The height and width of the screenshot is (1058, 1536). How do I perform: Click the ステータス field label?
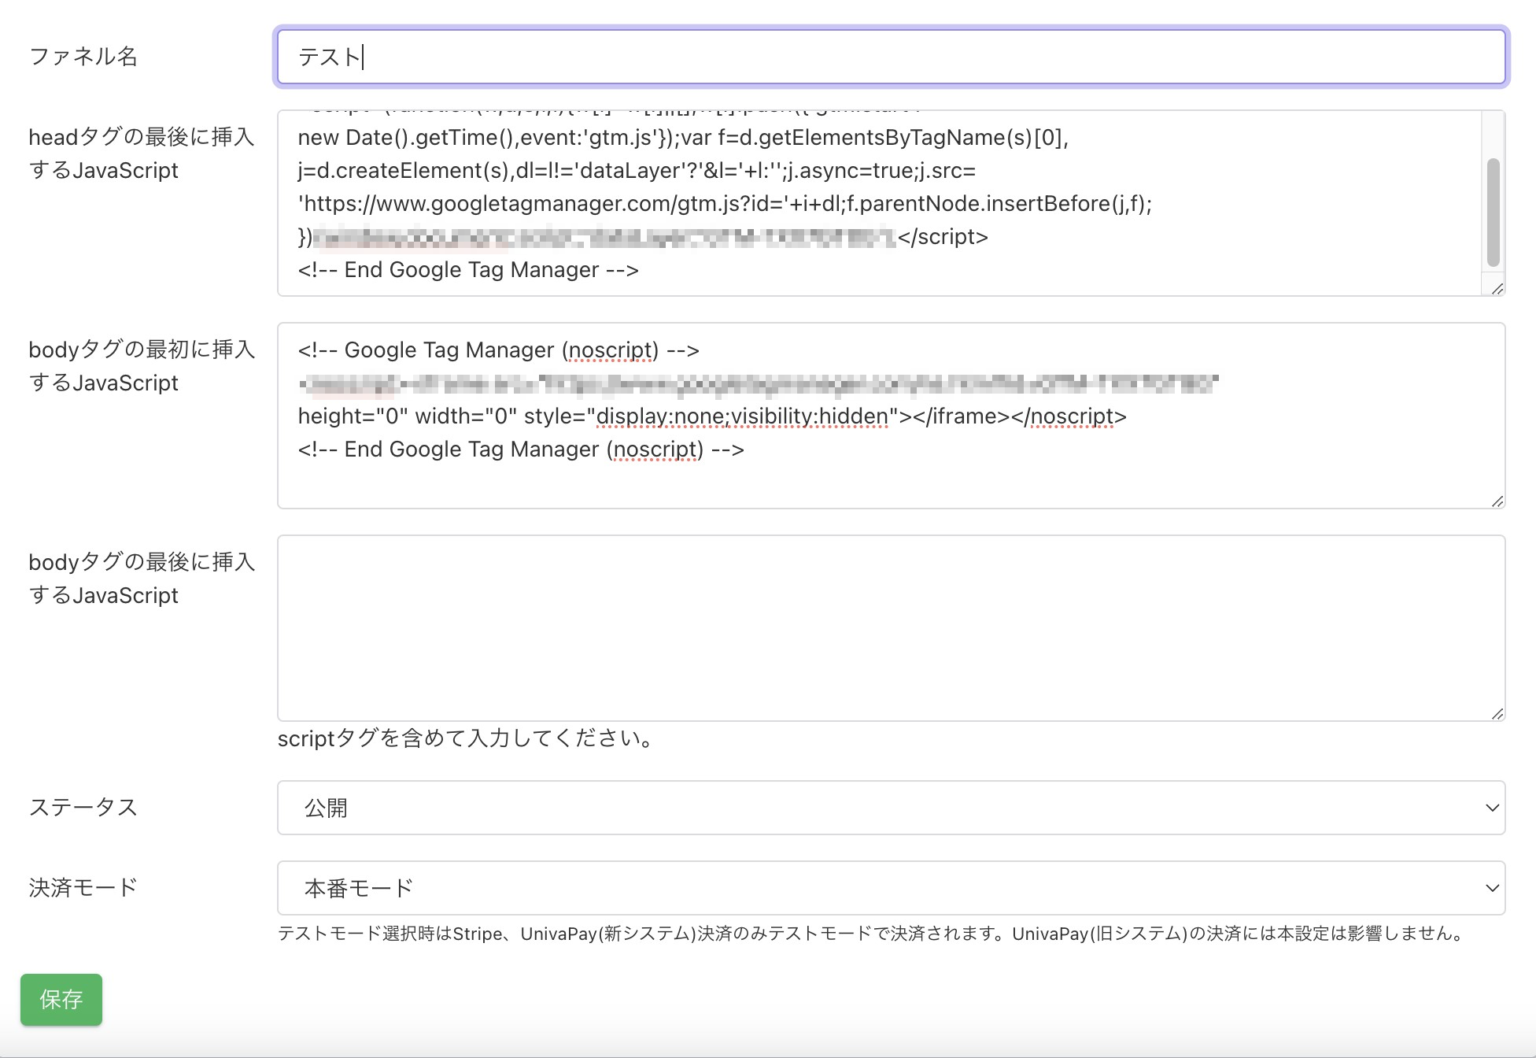[84, 807]
